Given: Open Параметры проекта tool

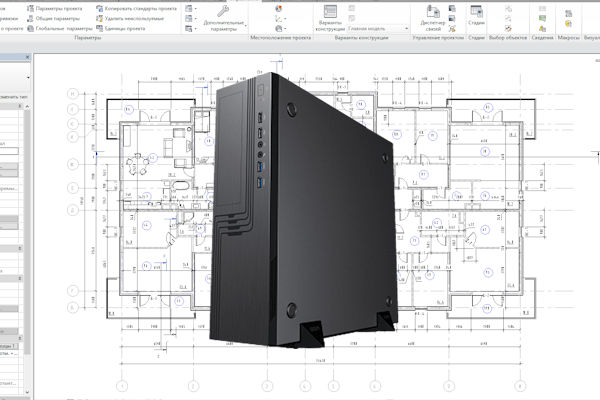Looking at the screenshot, I should point(55,8).
